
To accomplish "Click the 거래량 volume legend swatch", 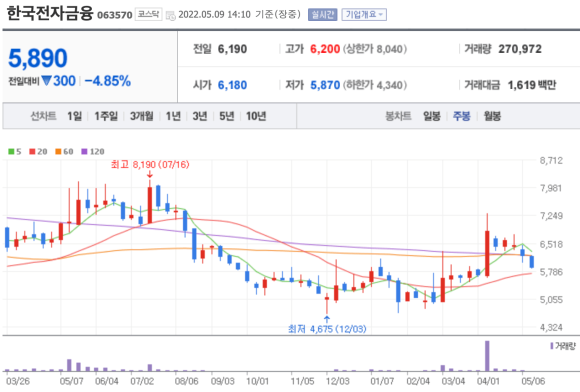I will click(552, 346).
